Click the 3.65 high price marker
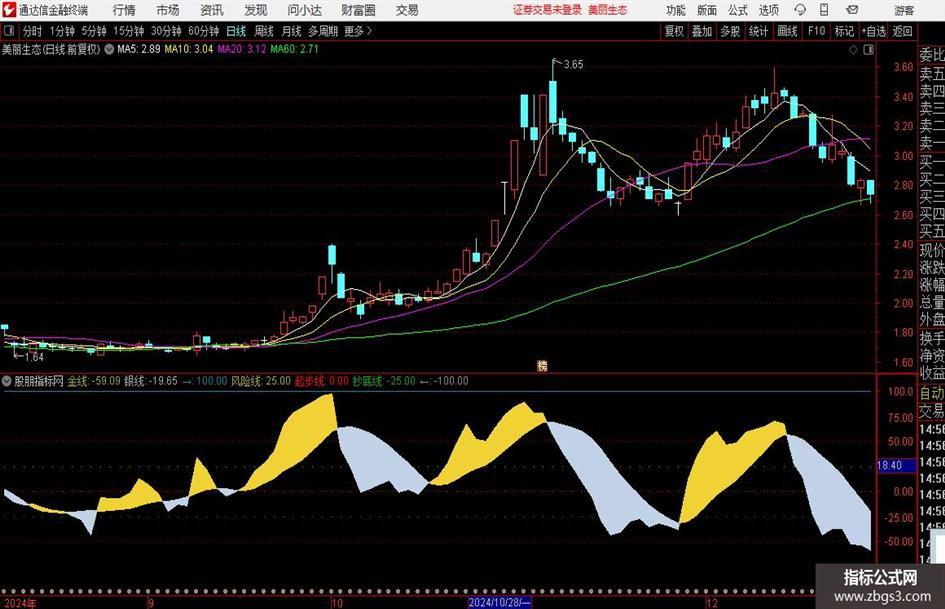 pos(573,65)
